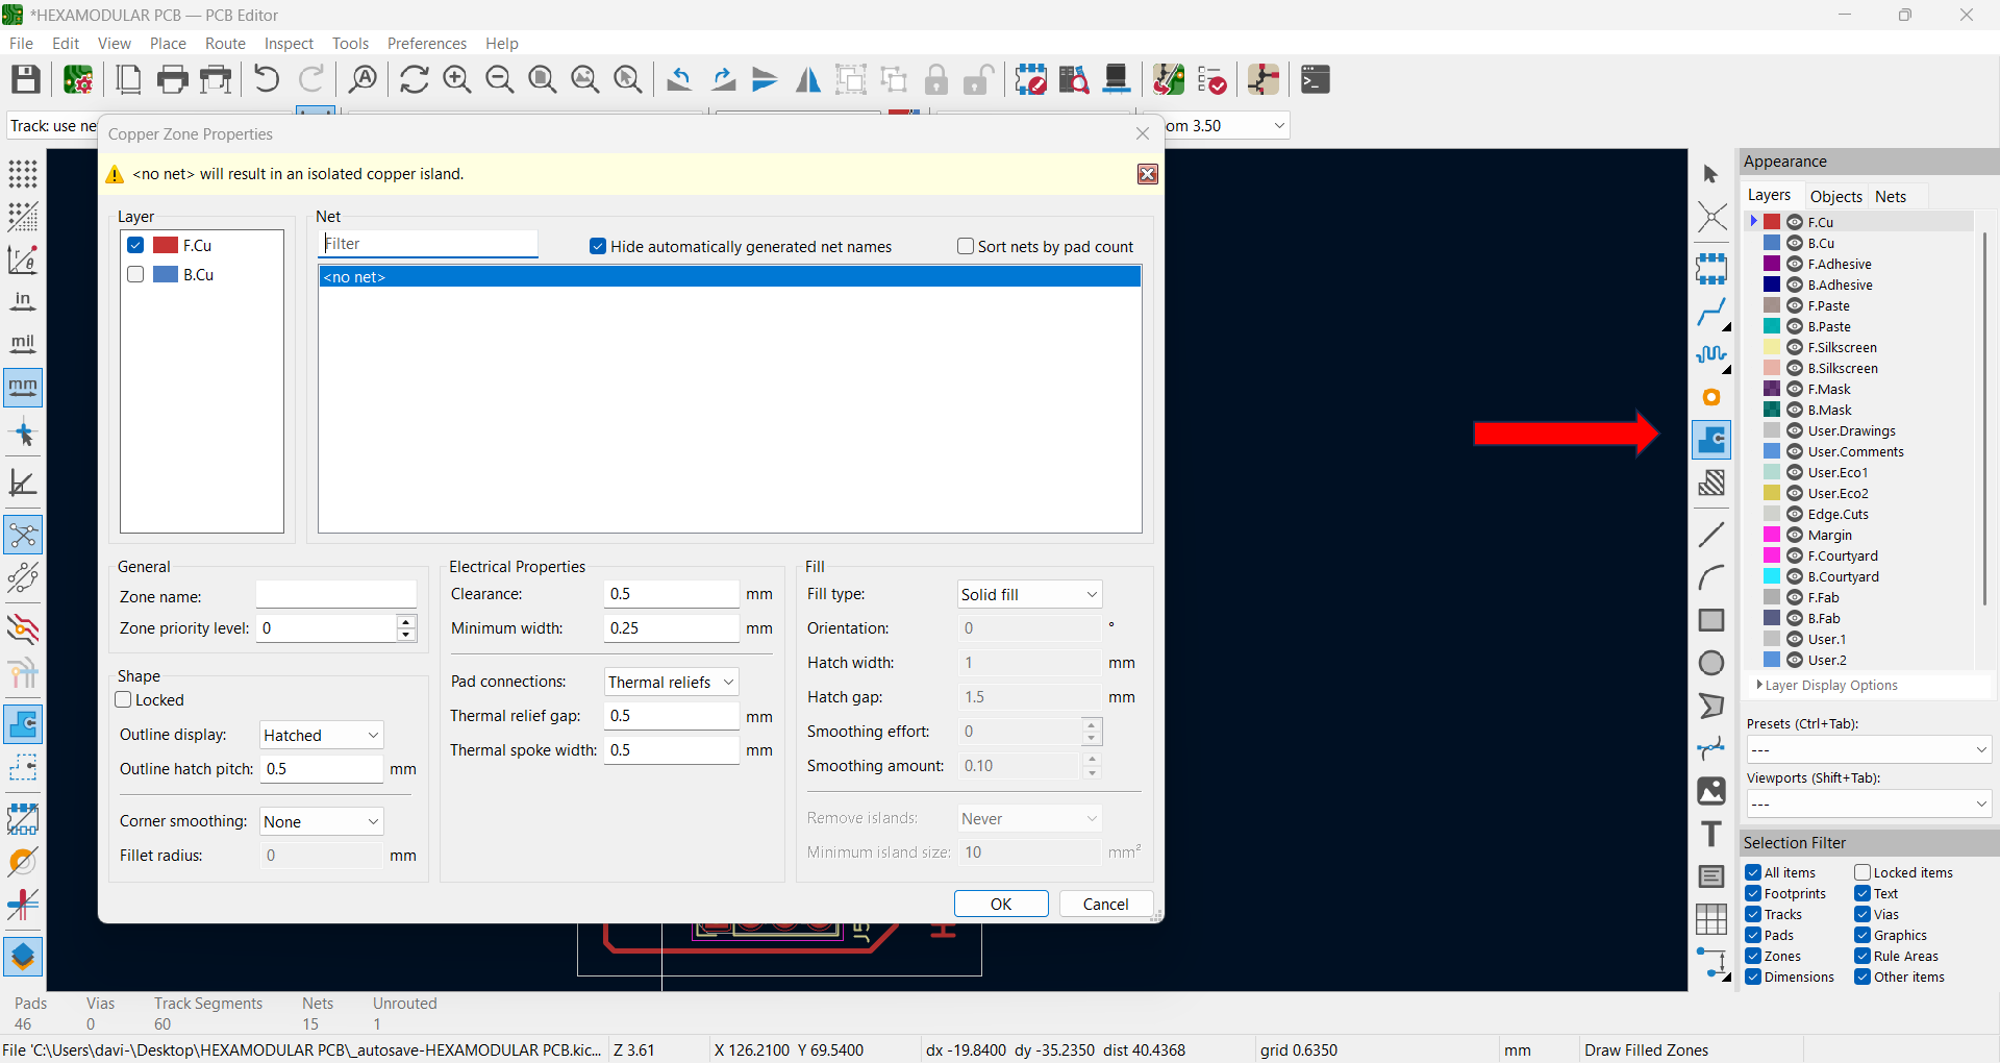Click the Mirror/flip icon in the toolbar
2000x1063 pixels.
pyautogui.click(x=808, y=79)
